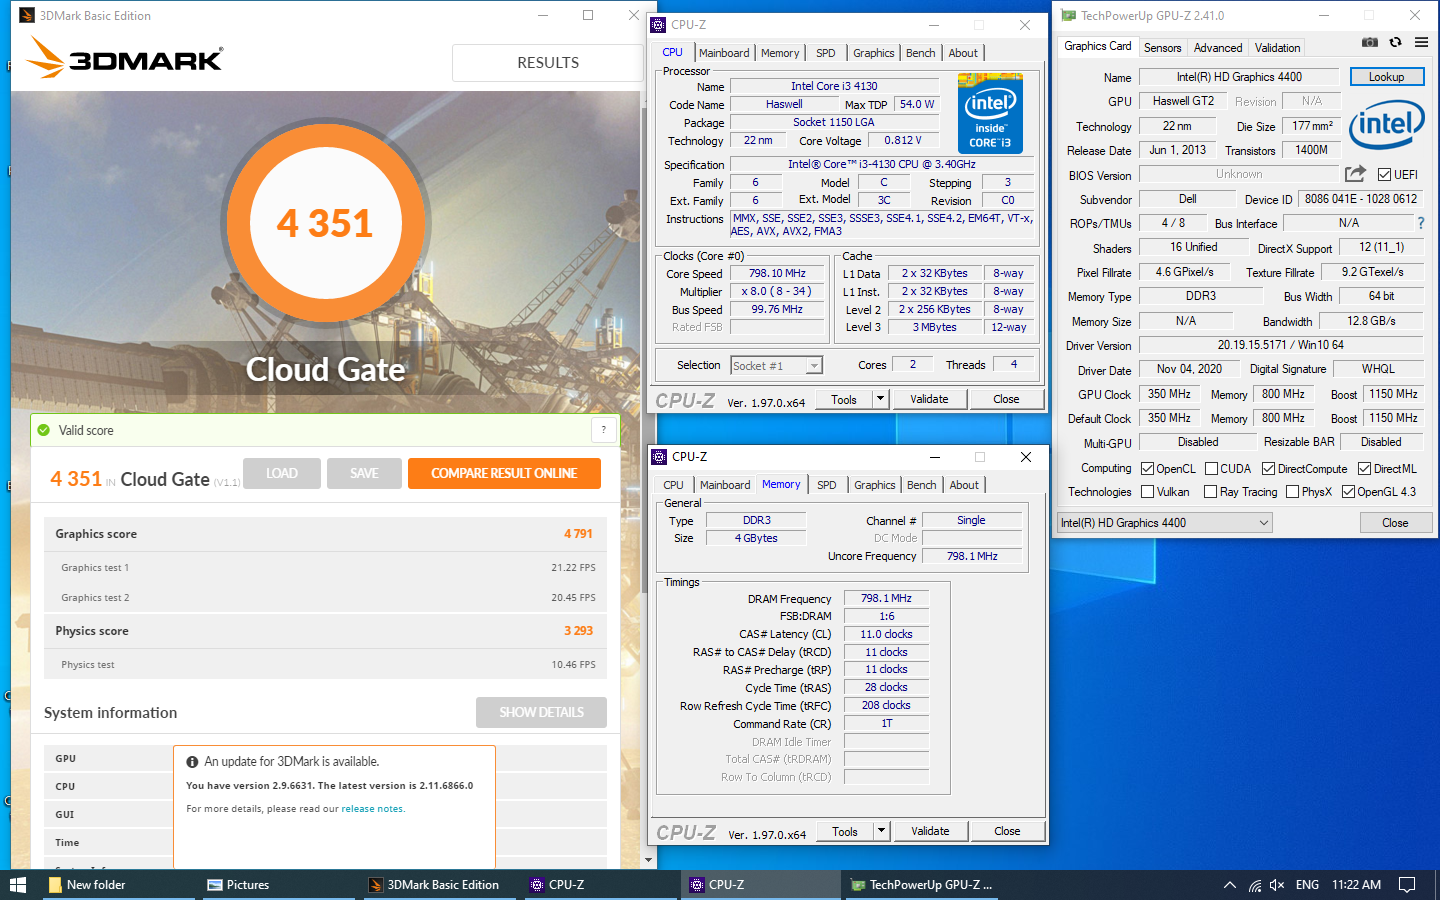Click the About tab in bottom CPU-Z window
This screenshot has height=900, width=1440.
pos(964,485)
